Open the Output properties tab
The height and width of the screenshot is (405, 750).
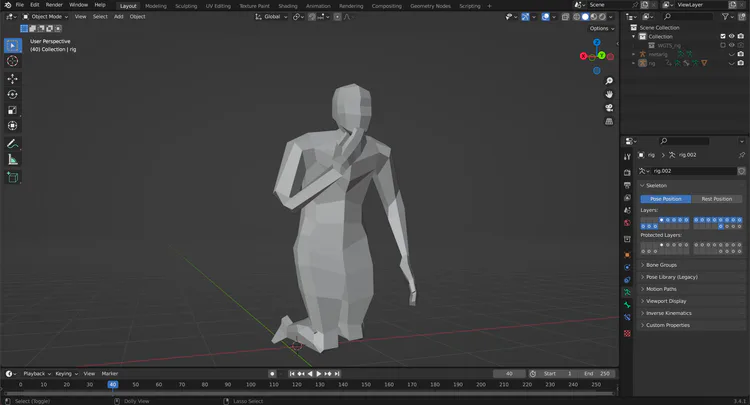(x=627, y=185)
